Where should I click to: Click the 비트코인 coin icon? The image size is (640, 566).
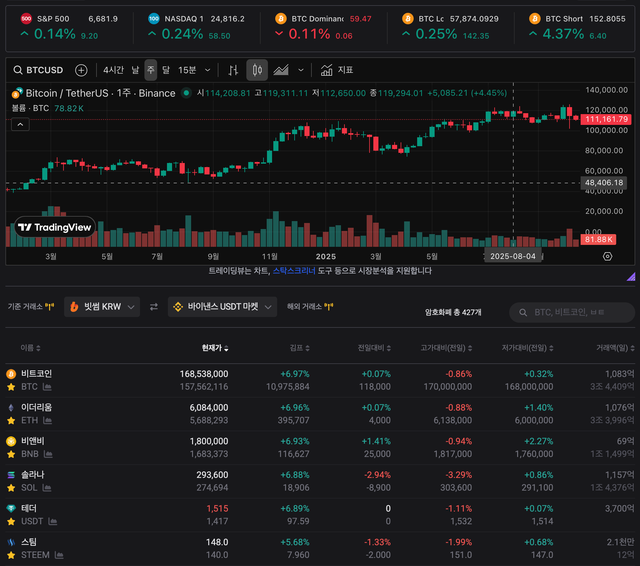pos(11,374)
